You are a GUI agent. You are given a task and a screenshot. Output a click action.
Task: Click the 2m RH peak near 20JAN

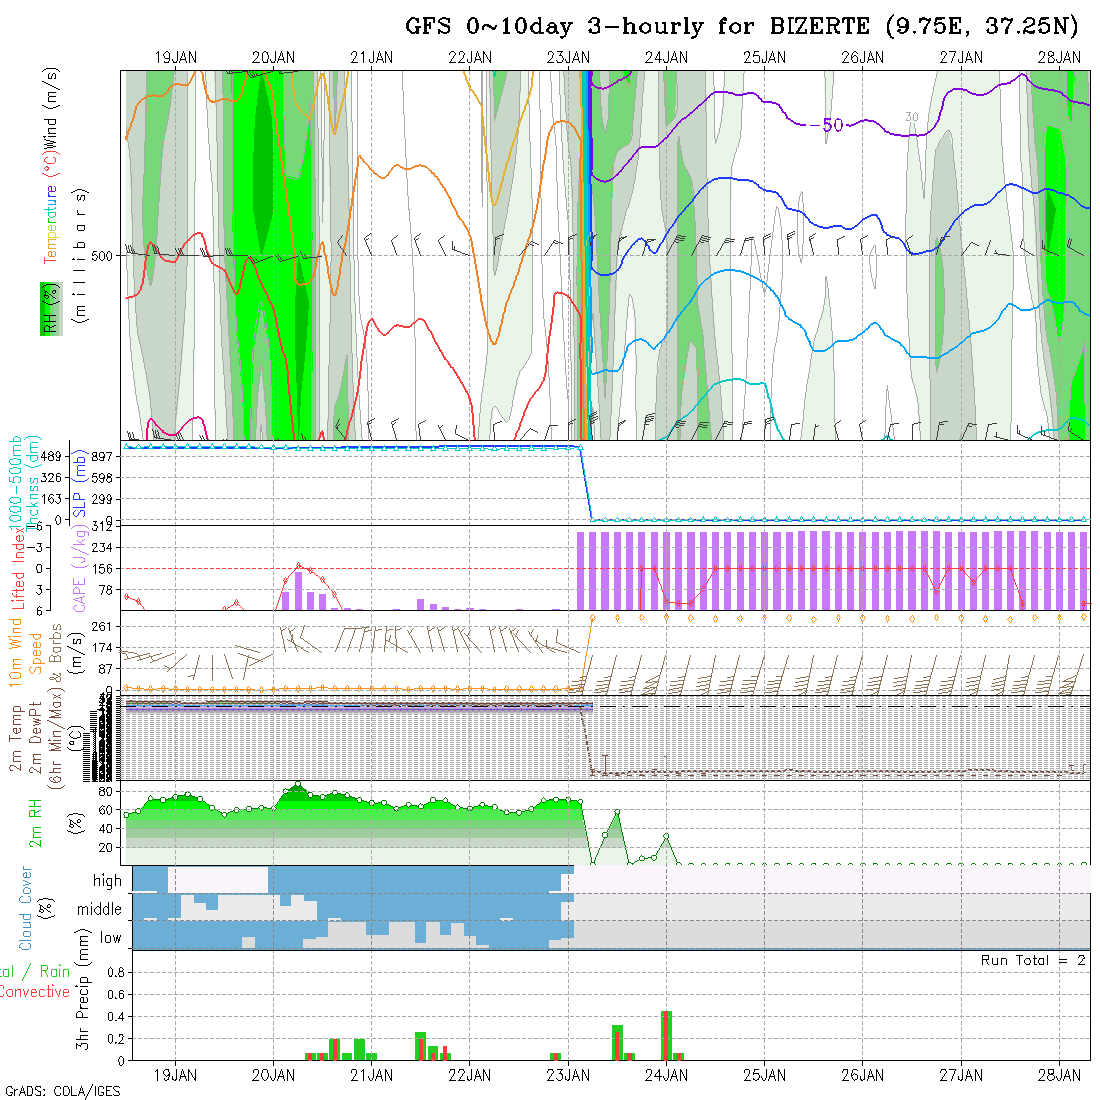coord(297,785)
